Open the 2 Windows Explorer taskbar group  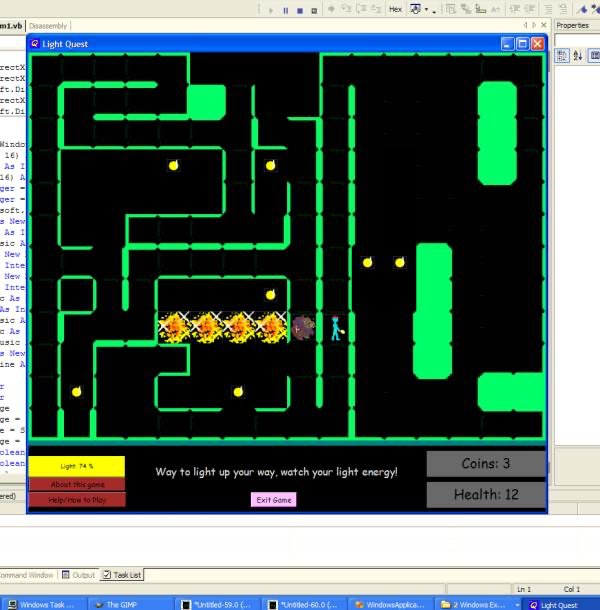click(x=479, y=605)
